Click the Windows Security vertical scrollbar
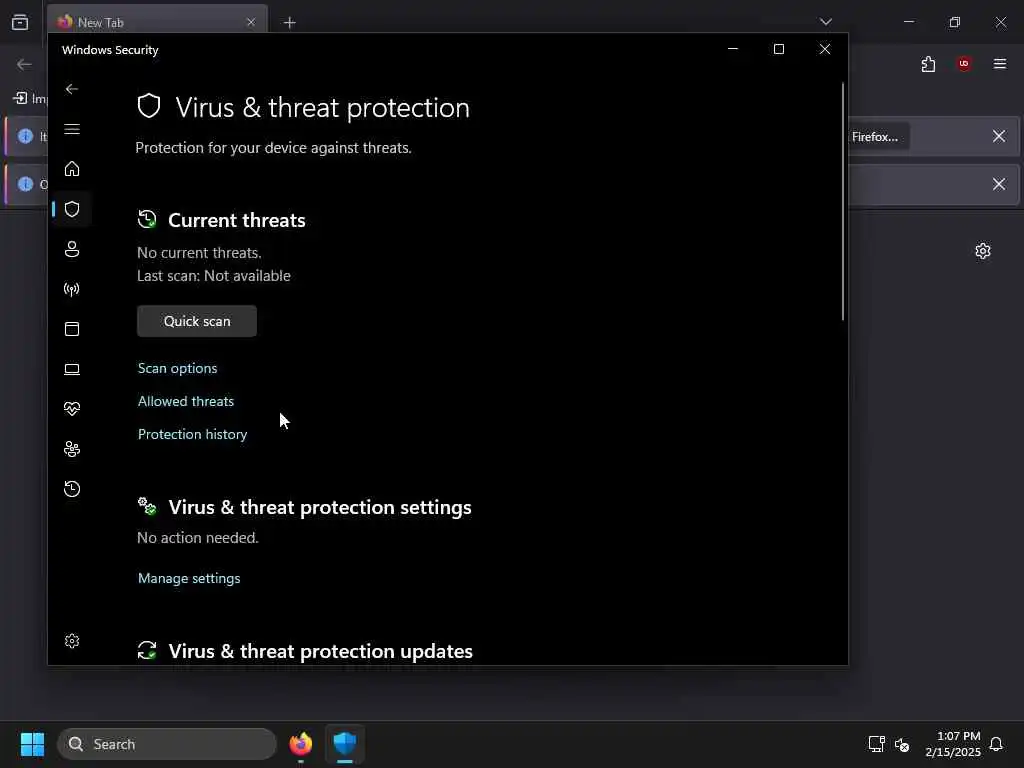 [842, 202]
